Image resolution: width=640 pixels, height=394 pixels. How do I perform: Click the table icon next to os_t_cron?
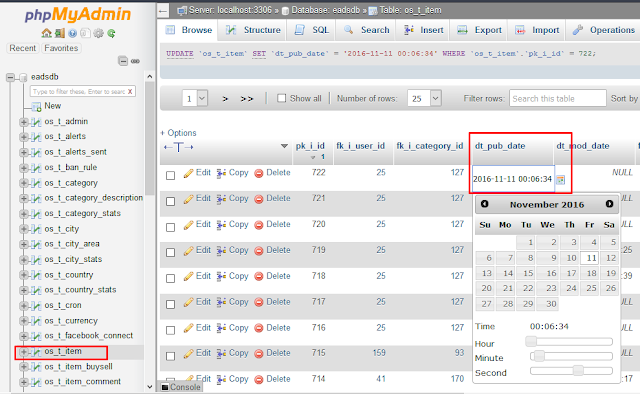click(x=36, y=305)
